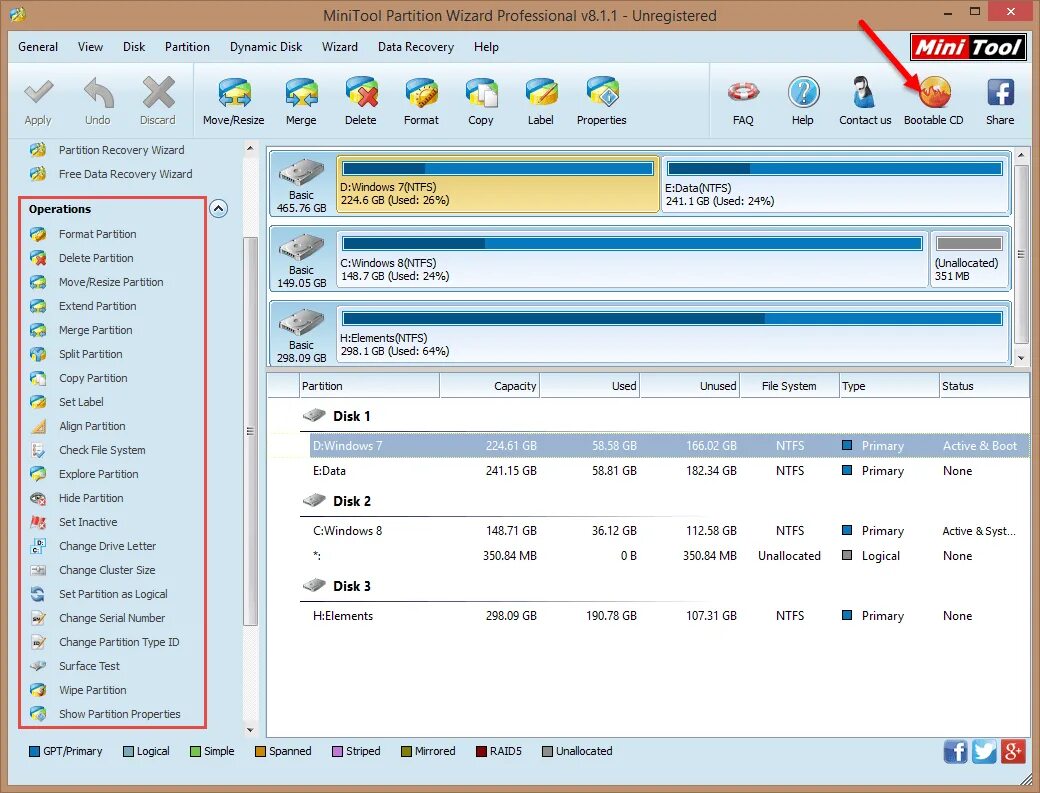1040x793 pixels.
Task: Click the Contact us icon
Action: (x=863, y=93)
